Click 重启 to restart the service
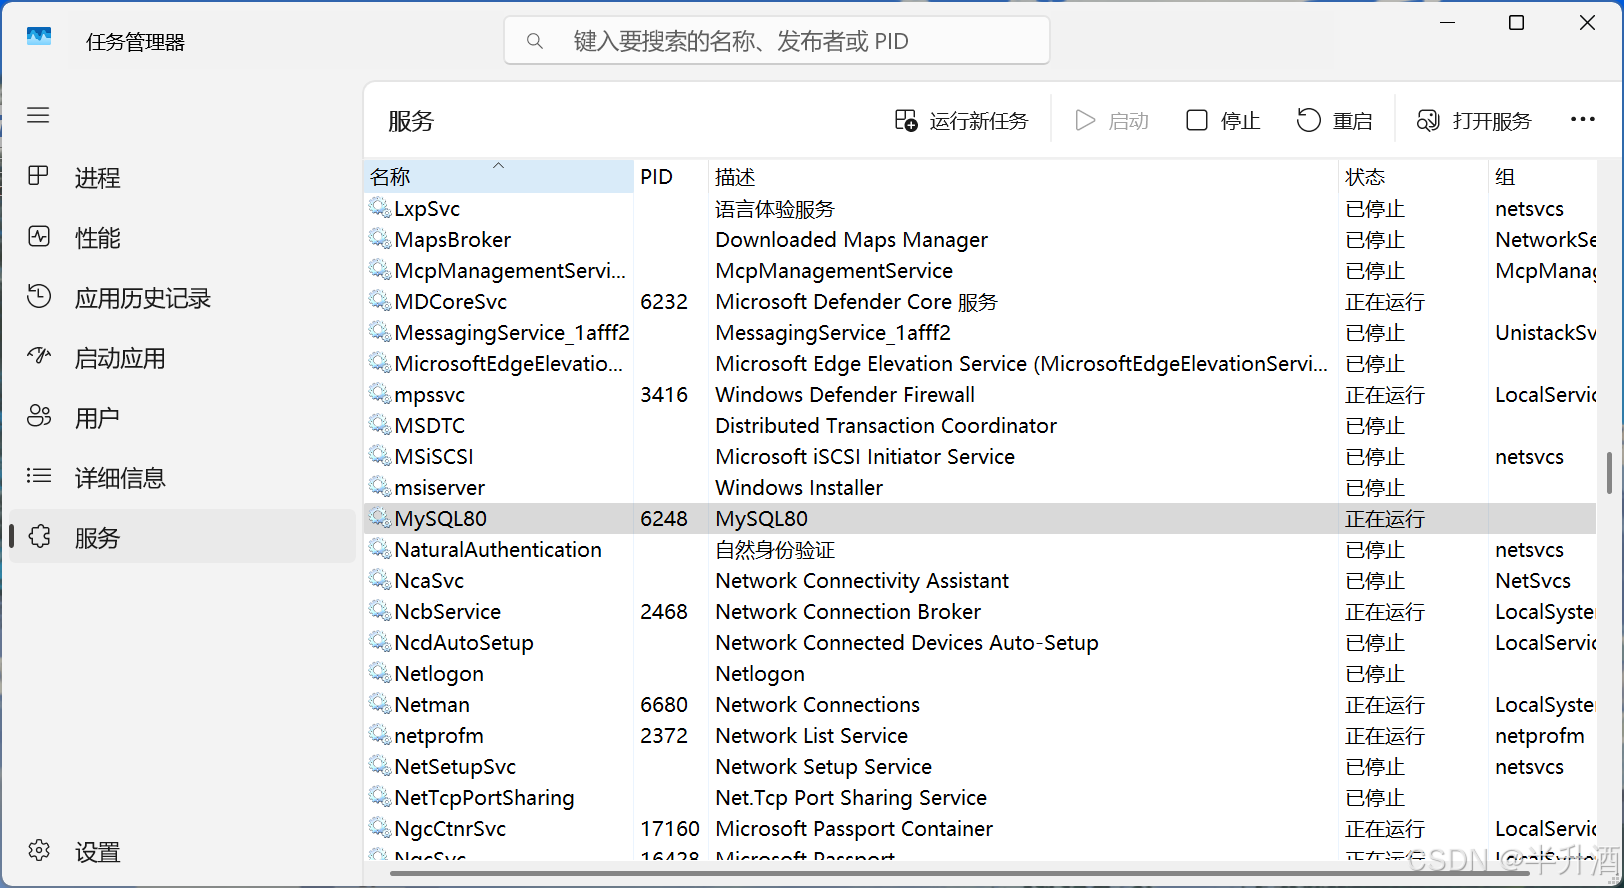The height and width of the screenshot is (888, 1624). point(1335,121)
